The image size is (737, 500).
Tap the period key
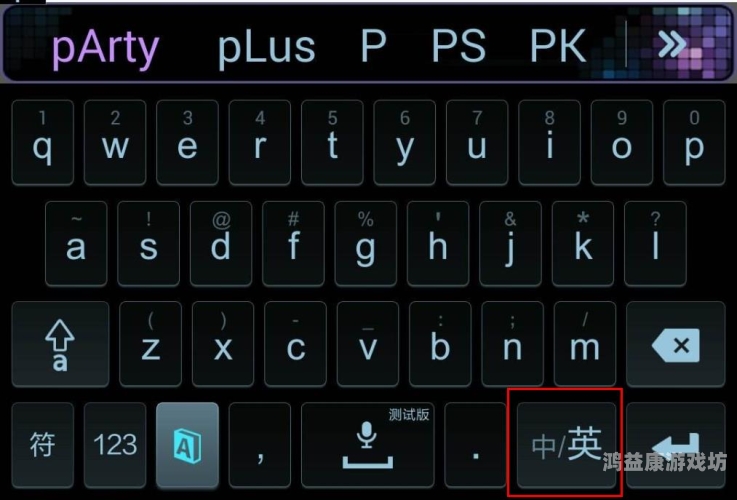point(476,445)
